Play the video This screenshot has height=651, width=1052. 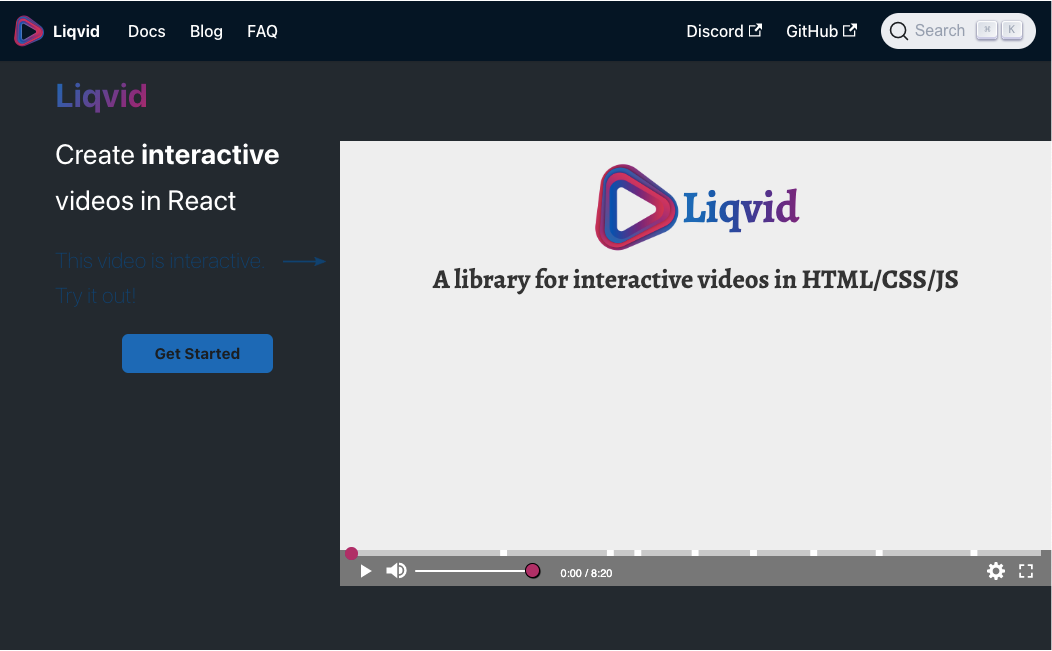(366, 571)
